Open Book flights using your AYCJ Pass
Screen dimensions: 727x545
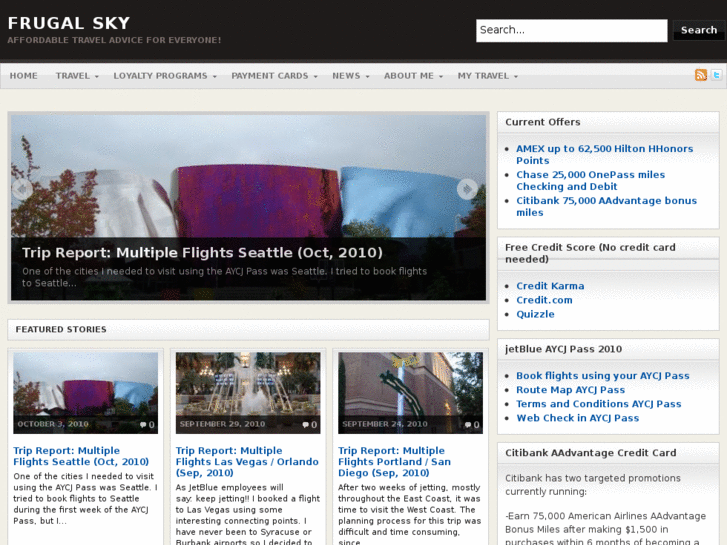click(x=603, y=376)
